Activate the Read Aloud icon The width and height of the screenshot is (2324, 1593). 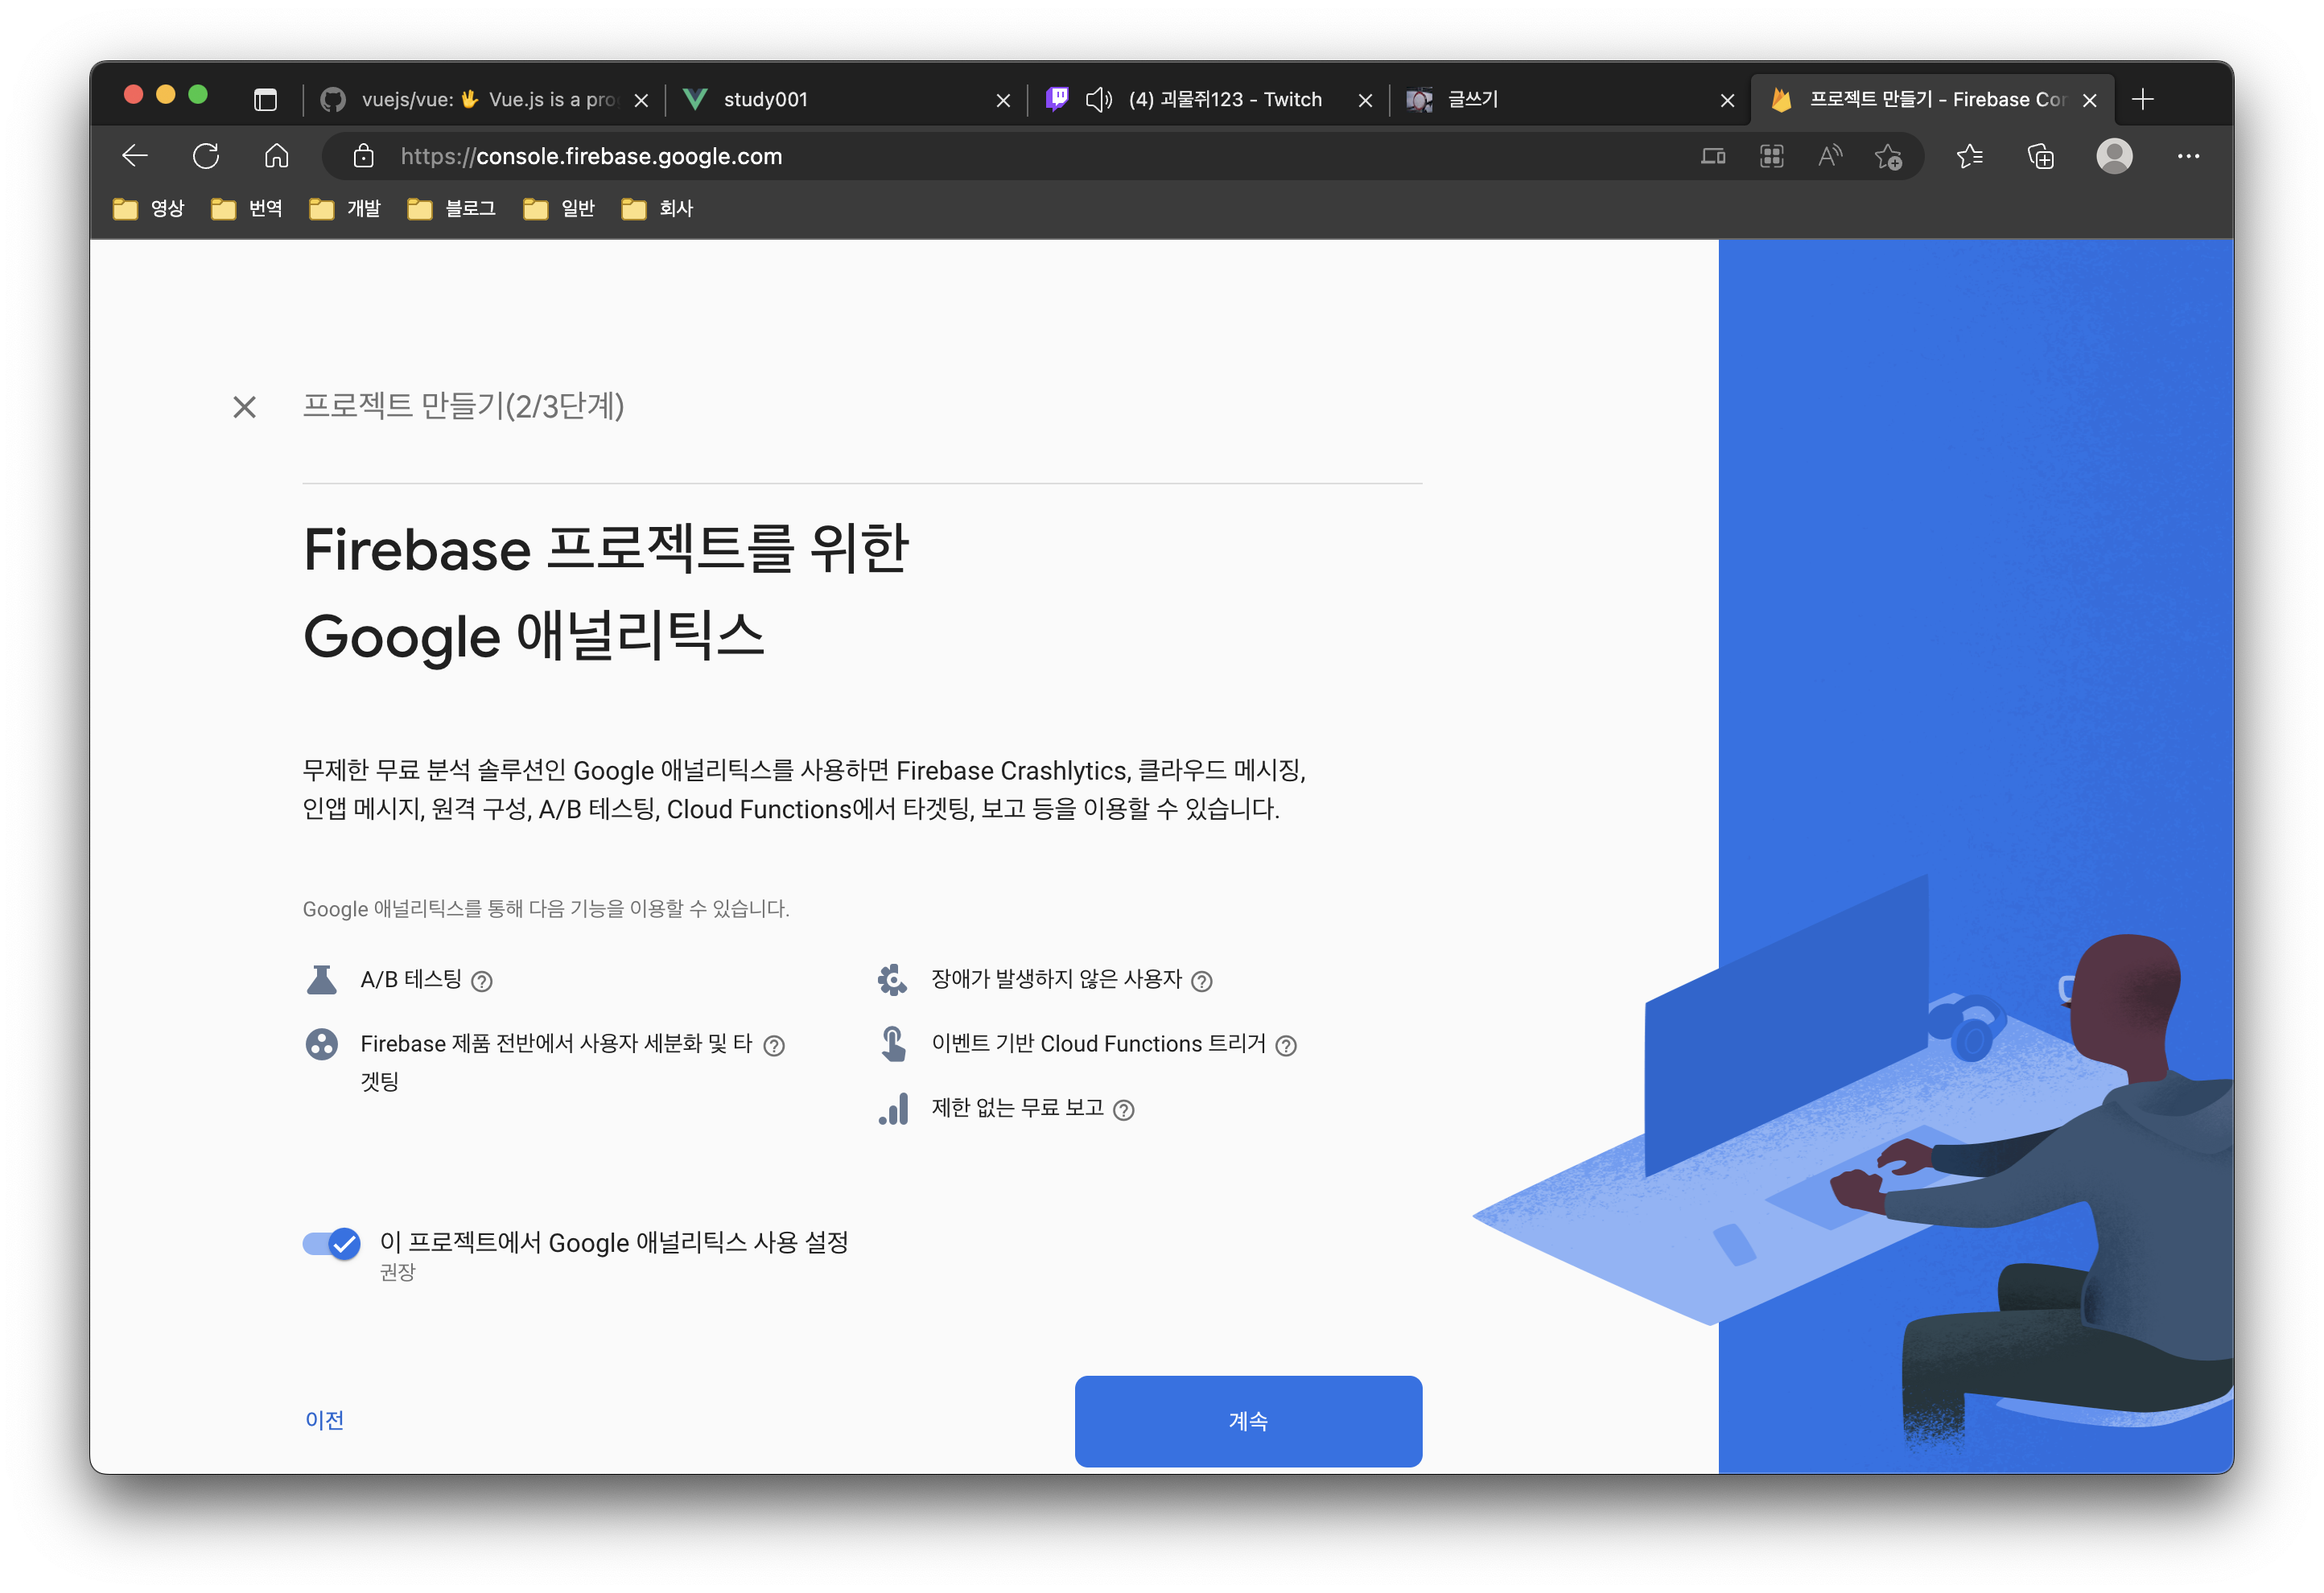(1830, 156)
